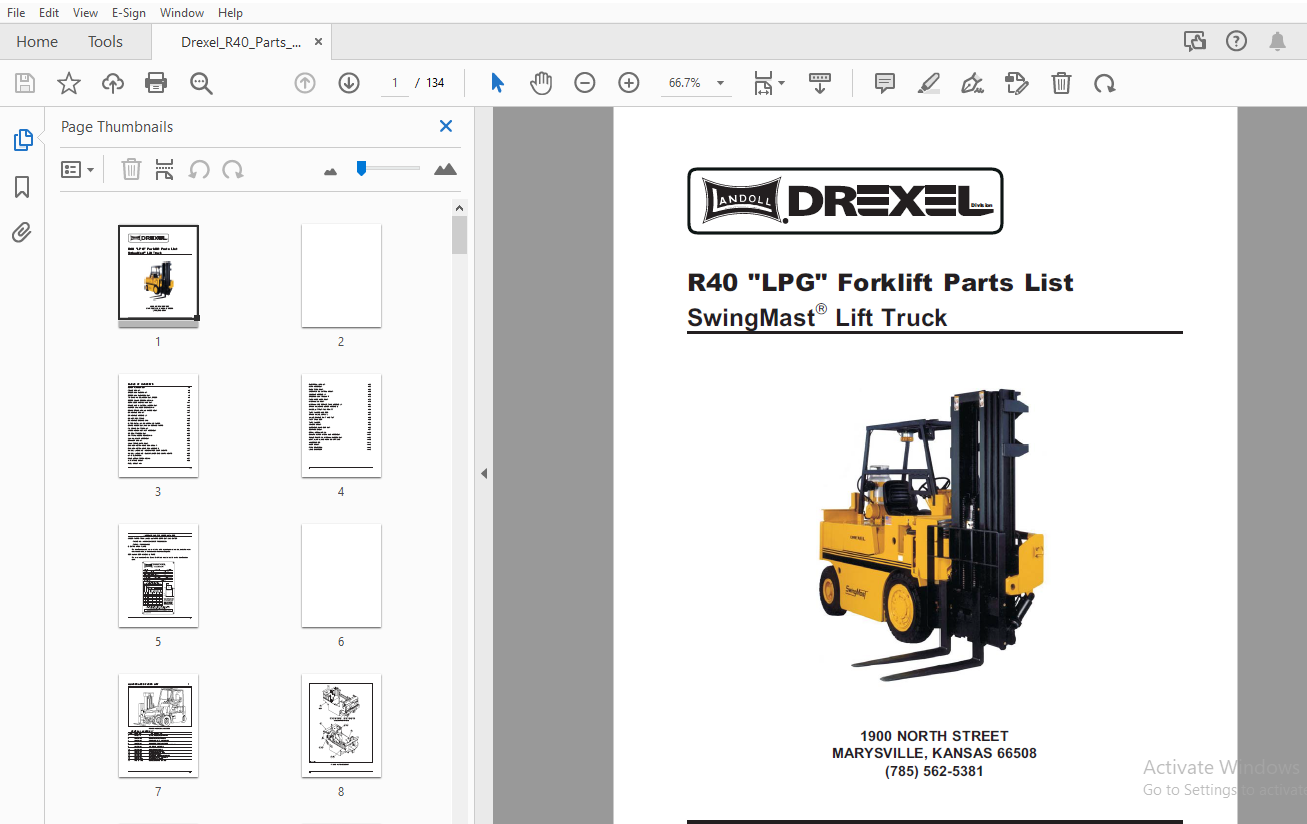
Task: Click the Save file icon
Action: 25,83
